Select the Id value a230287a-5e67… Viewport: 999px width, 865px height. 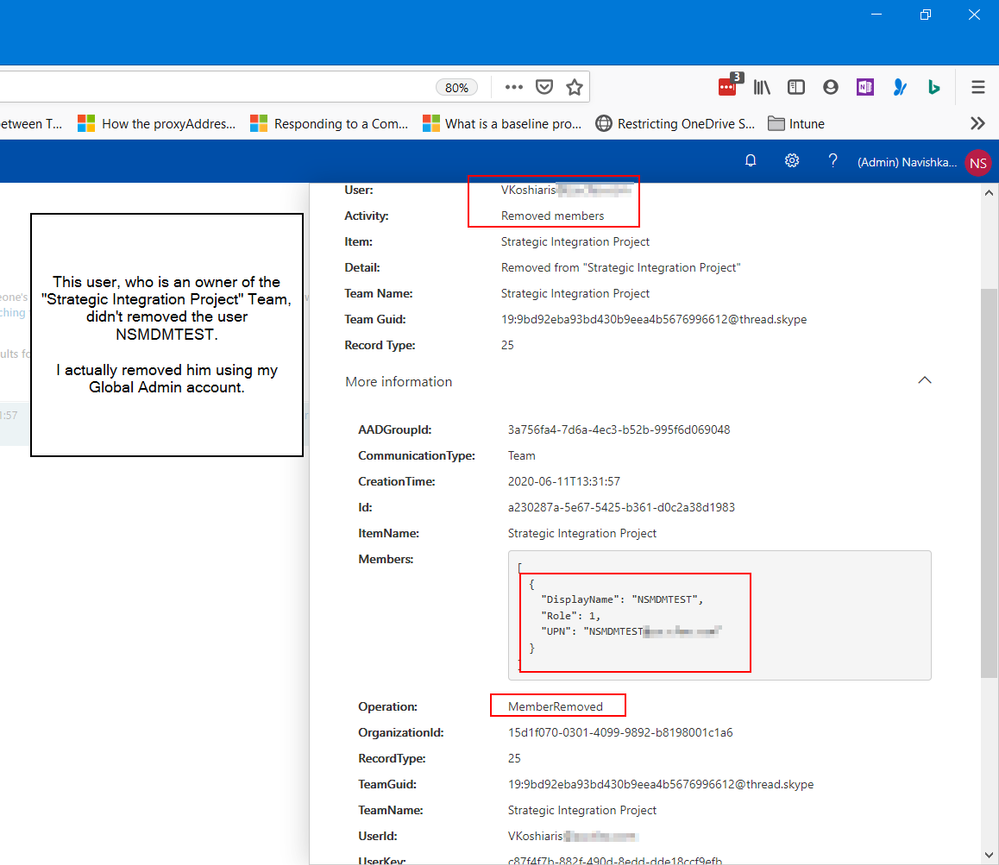621,508
